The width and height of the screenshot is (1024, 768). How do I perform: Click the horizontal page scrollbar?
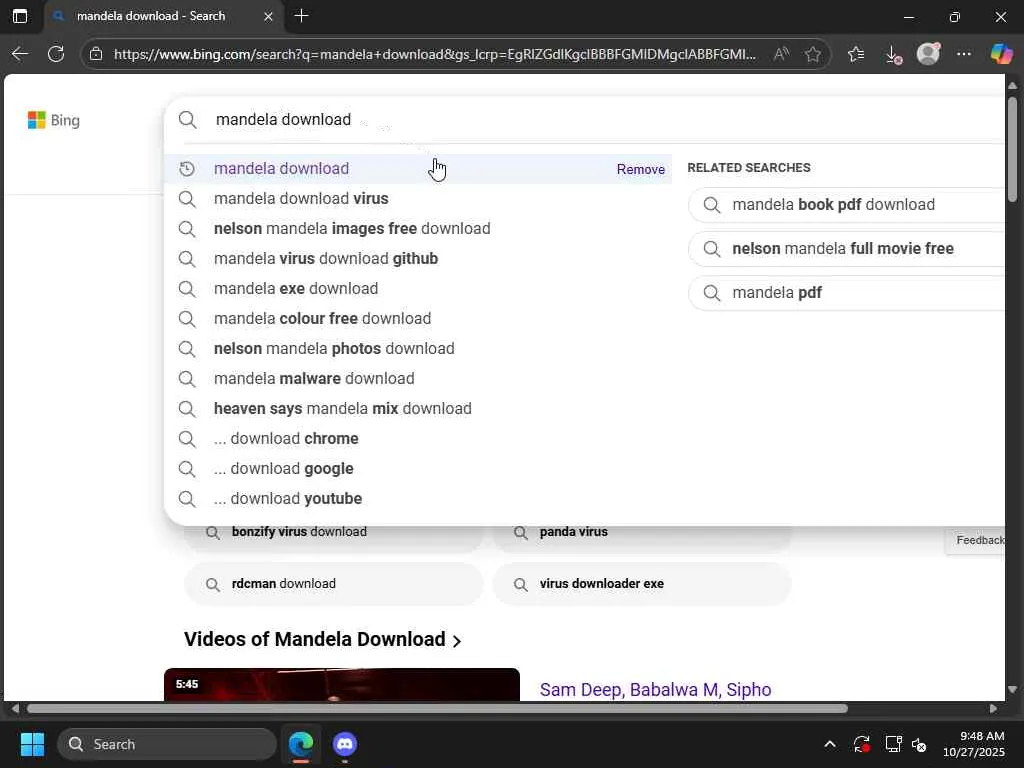click(437, 709)
